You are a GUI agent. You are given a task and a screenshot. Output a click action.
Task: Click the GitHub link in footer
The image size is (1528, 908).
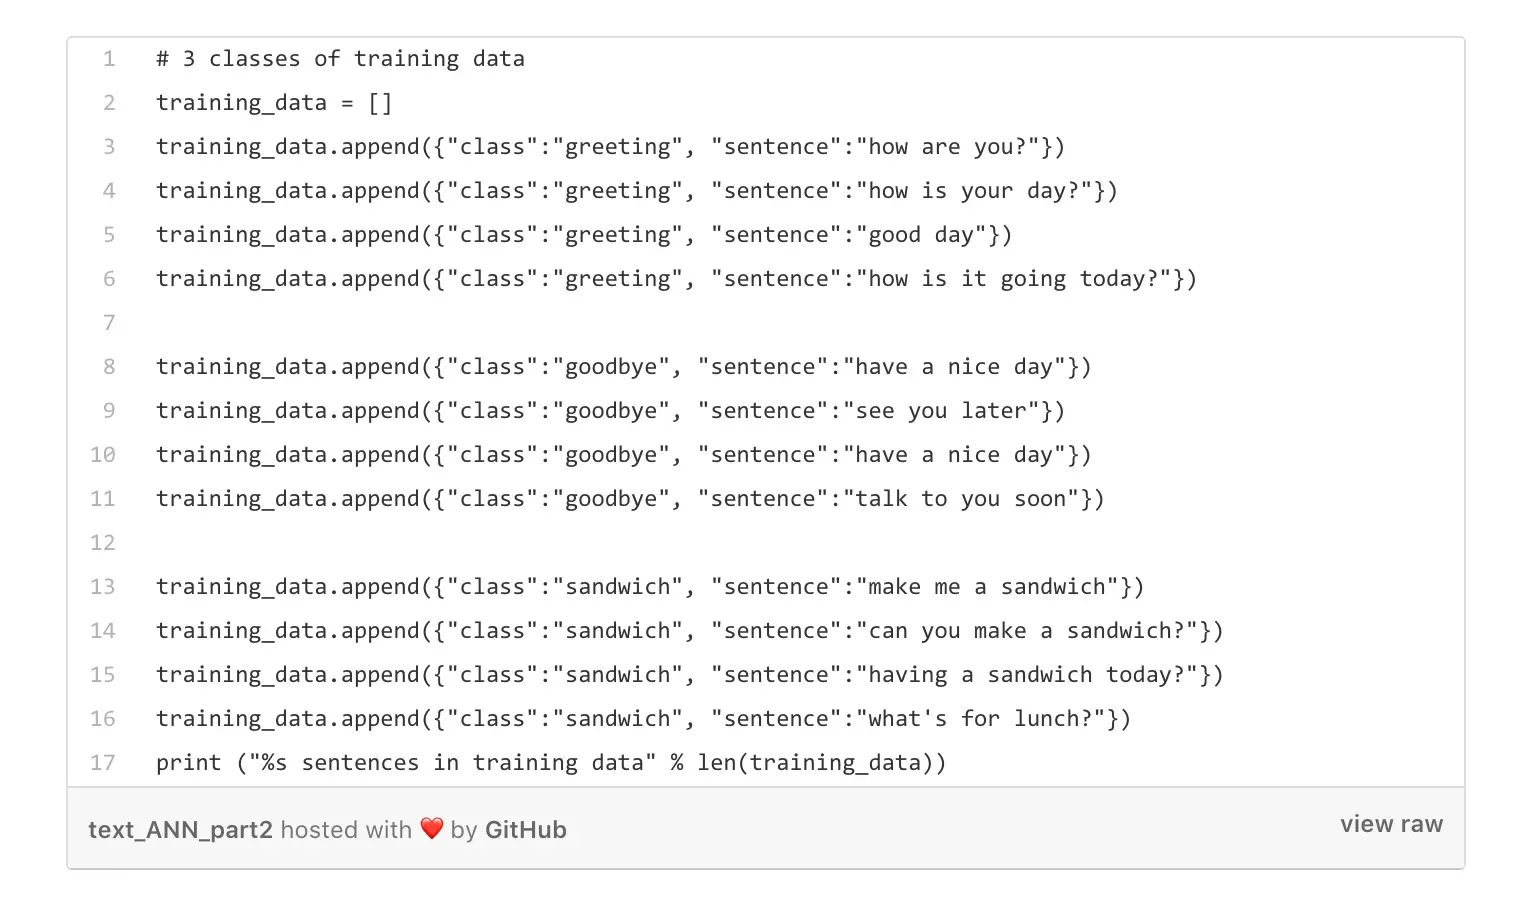coord(526,830)
